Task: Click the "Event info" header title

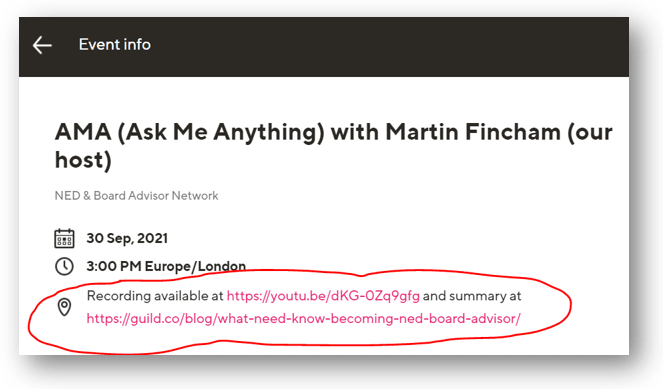Action: [115, 44]
